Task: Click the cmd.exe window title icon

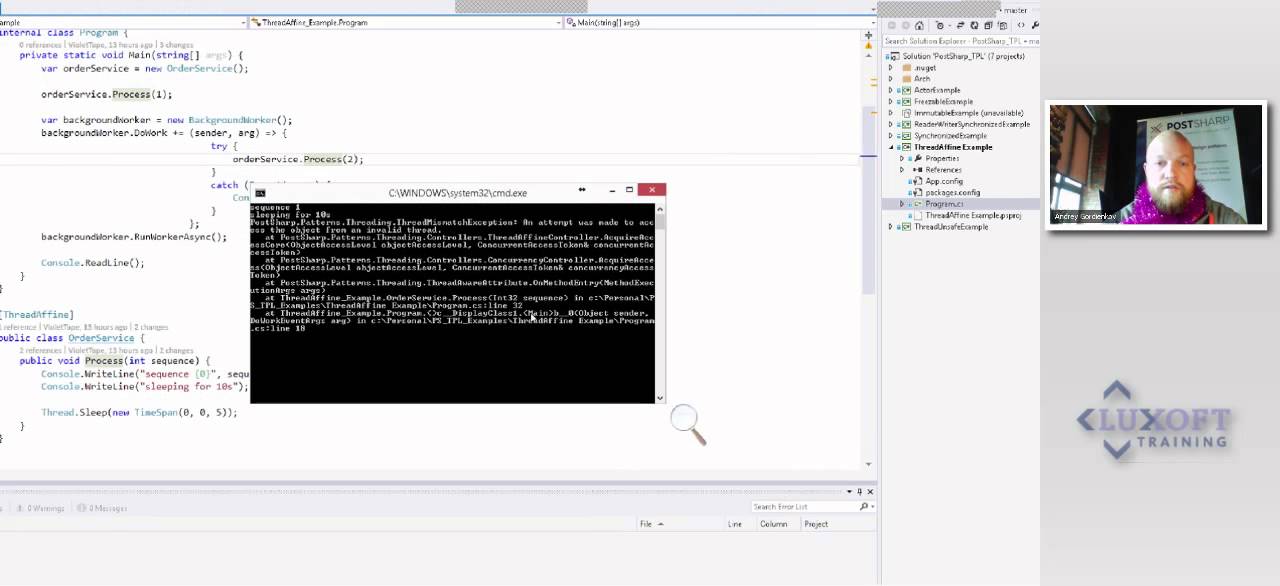Action: click(260, 193)
